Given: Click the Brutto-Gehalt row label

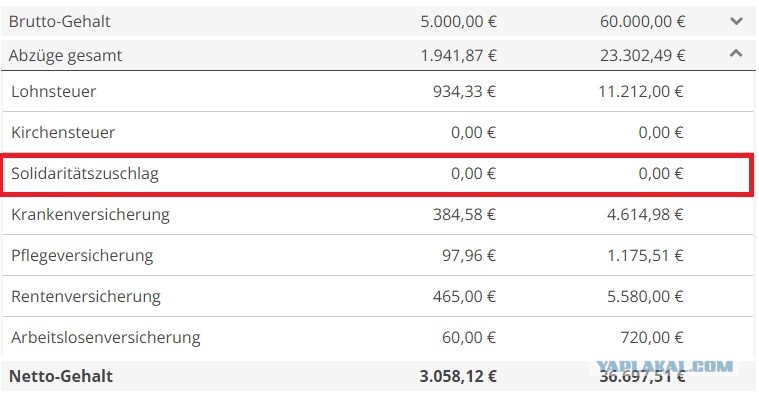Looking at the screenshot, I should click(x=60, y=21).
